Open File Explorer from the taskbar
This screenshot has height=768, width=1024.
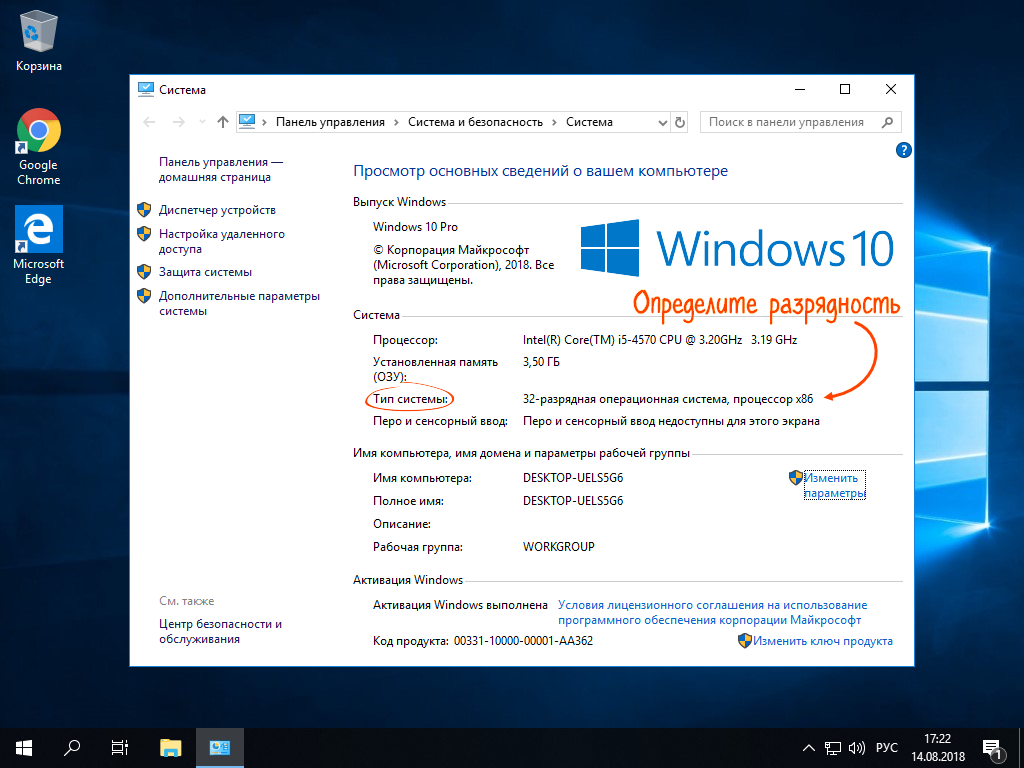[170, 748]
